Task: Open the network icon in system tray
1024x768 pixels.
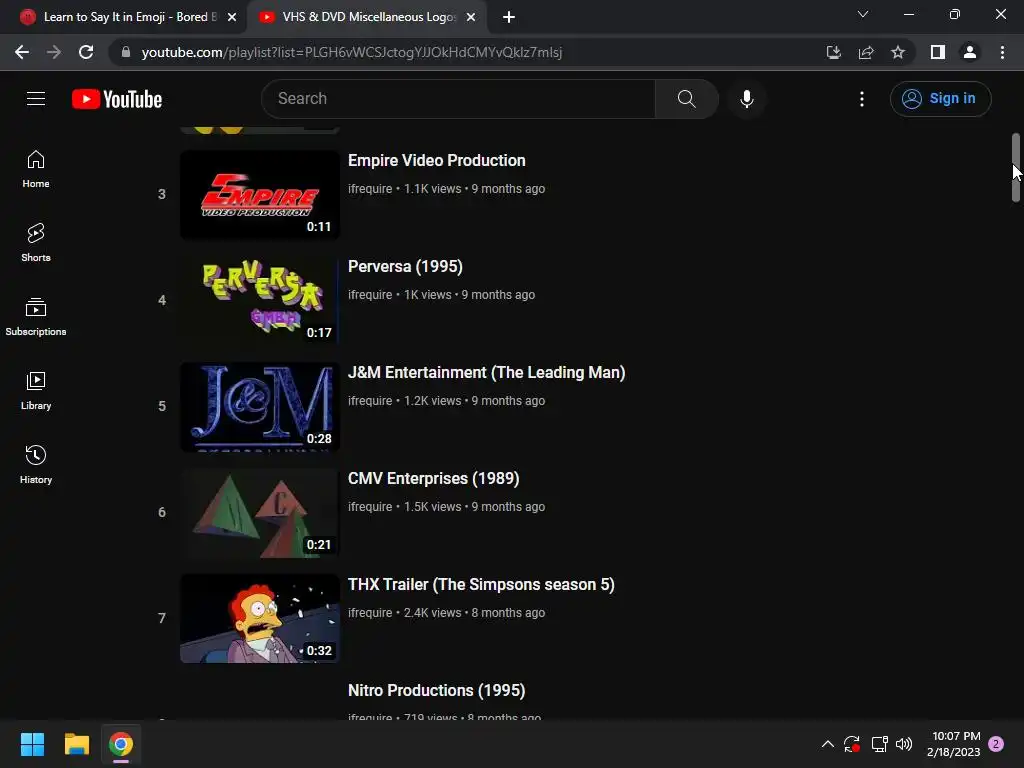Action: coord(879,744)
